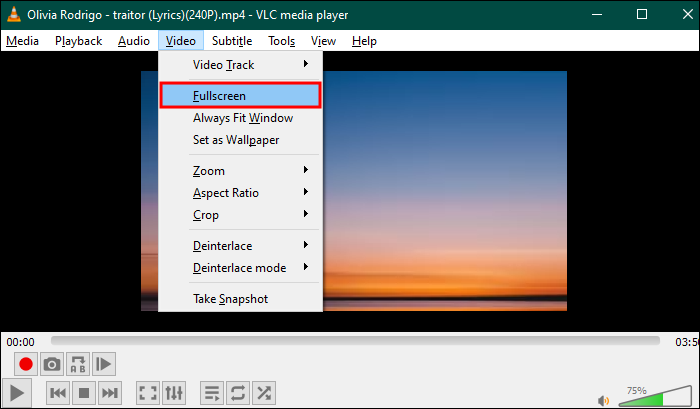Skip to next media
This screenshot has height=409, width=700.
[x=110, y=393]
